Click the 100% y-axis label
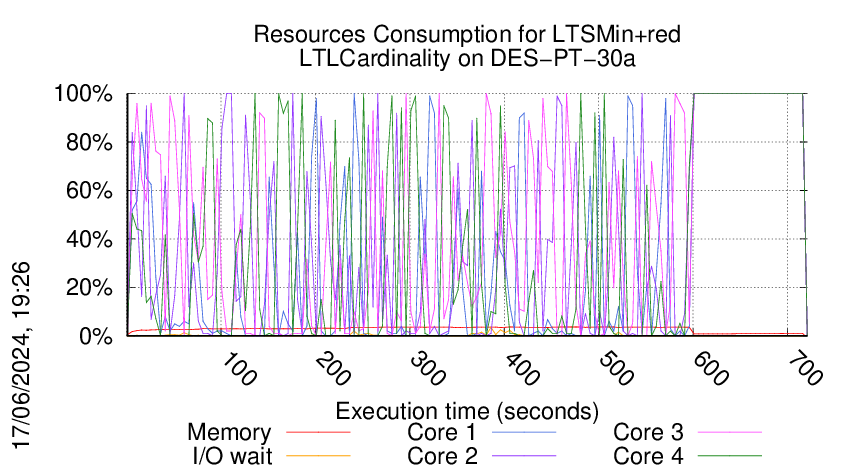Screen dimensions: 850x475 (83, 94)
